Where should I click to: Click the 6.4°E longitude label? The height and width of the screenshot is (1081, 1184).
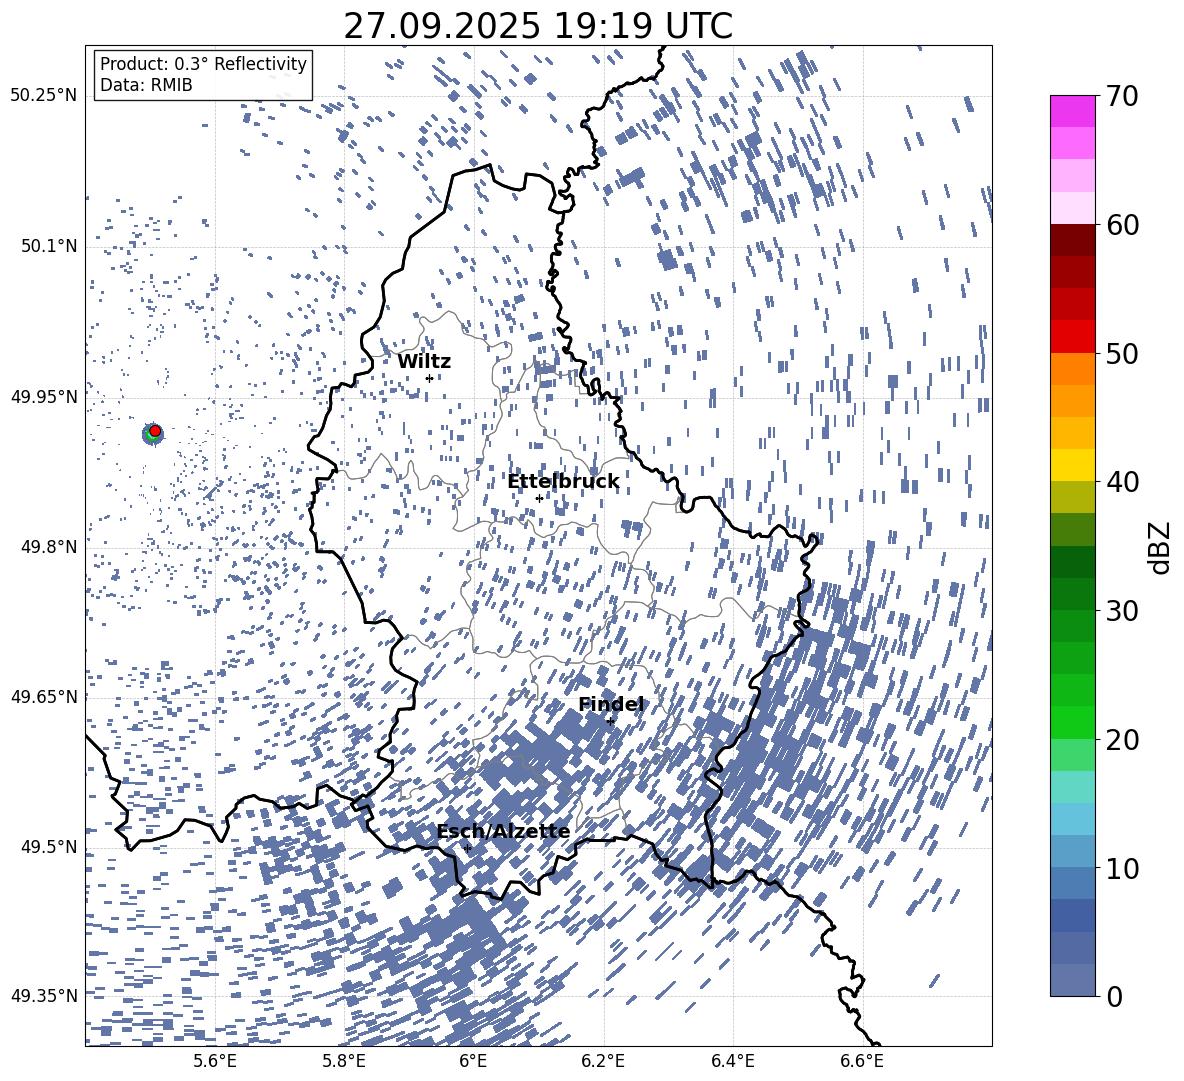point(733,1061)
